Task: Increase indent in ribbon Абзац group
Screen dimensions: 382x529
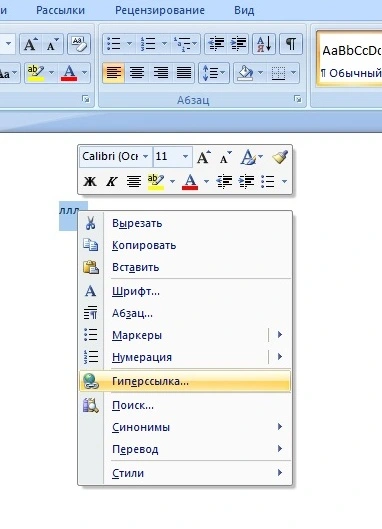Action: pos(238,44)
